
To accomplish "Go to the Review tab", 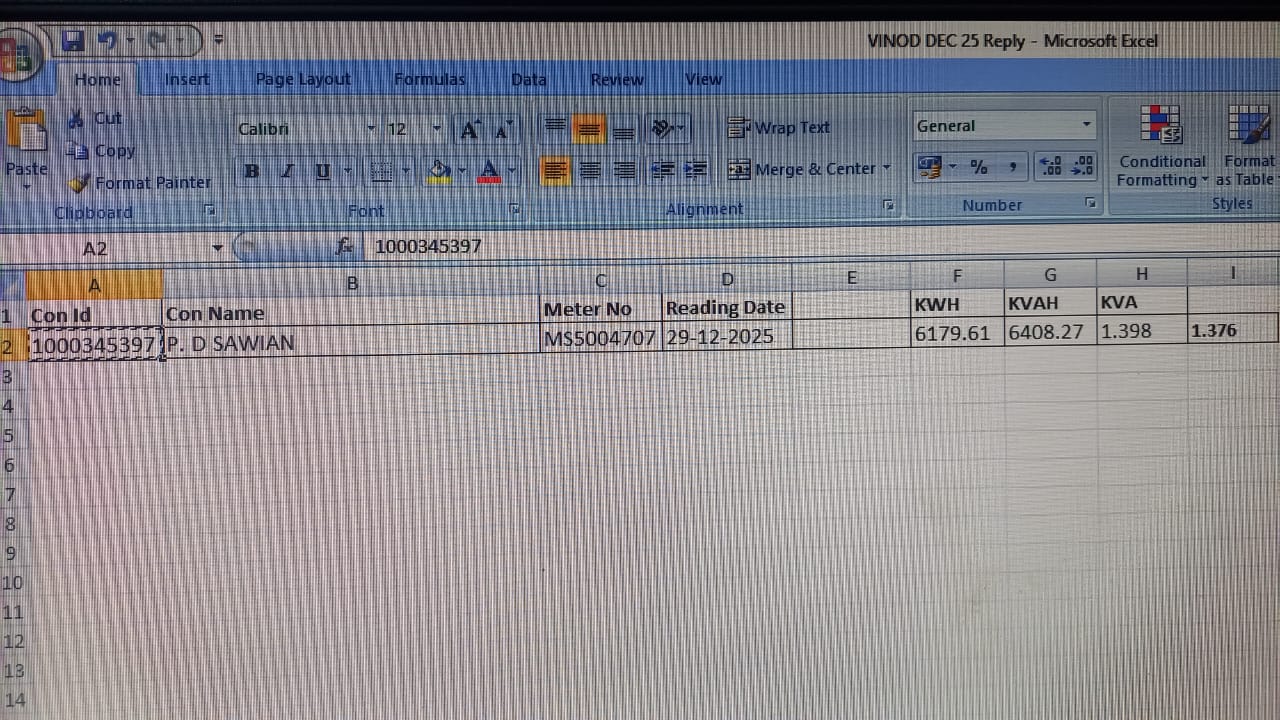I will 617,79.
